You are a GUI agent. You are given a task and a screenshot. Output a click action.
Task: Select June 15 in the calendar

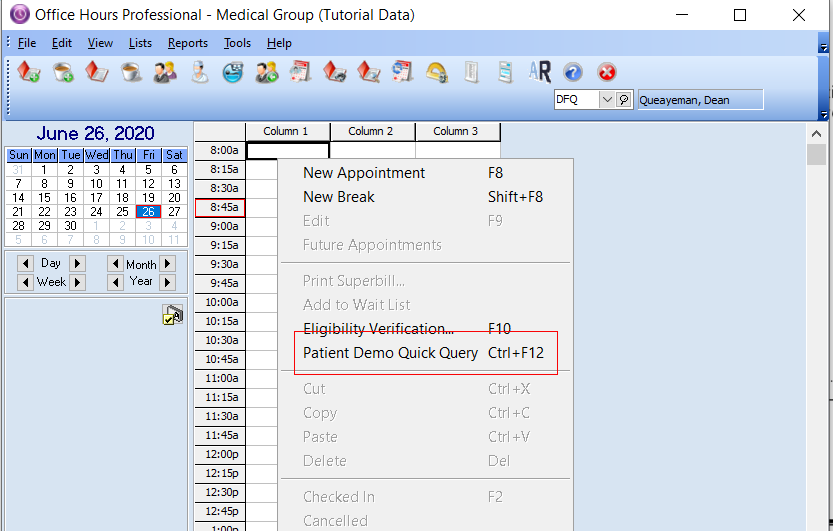coord(44,198)
